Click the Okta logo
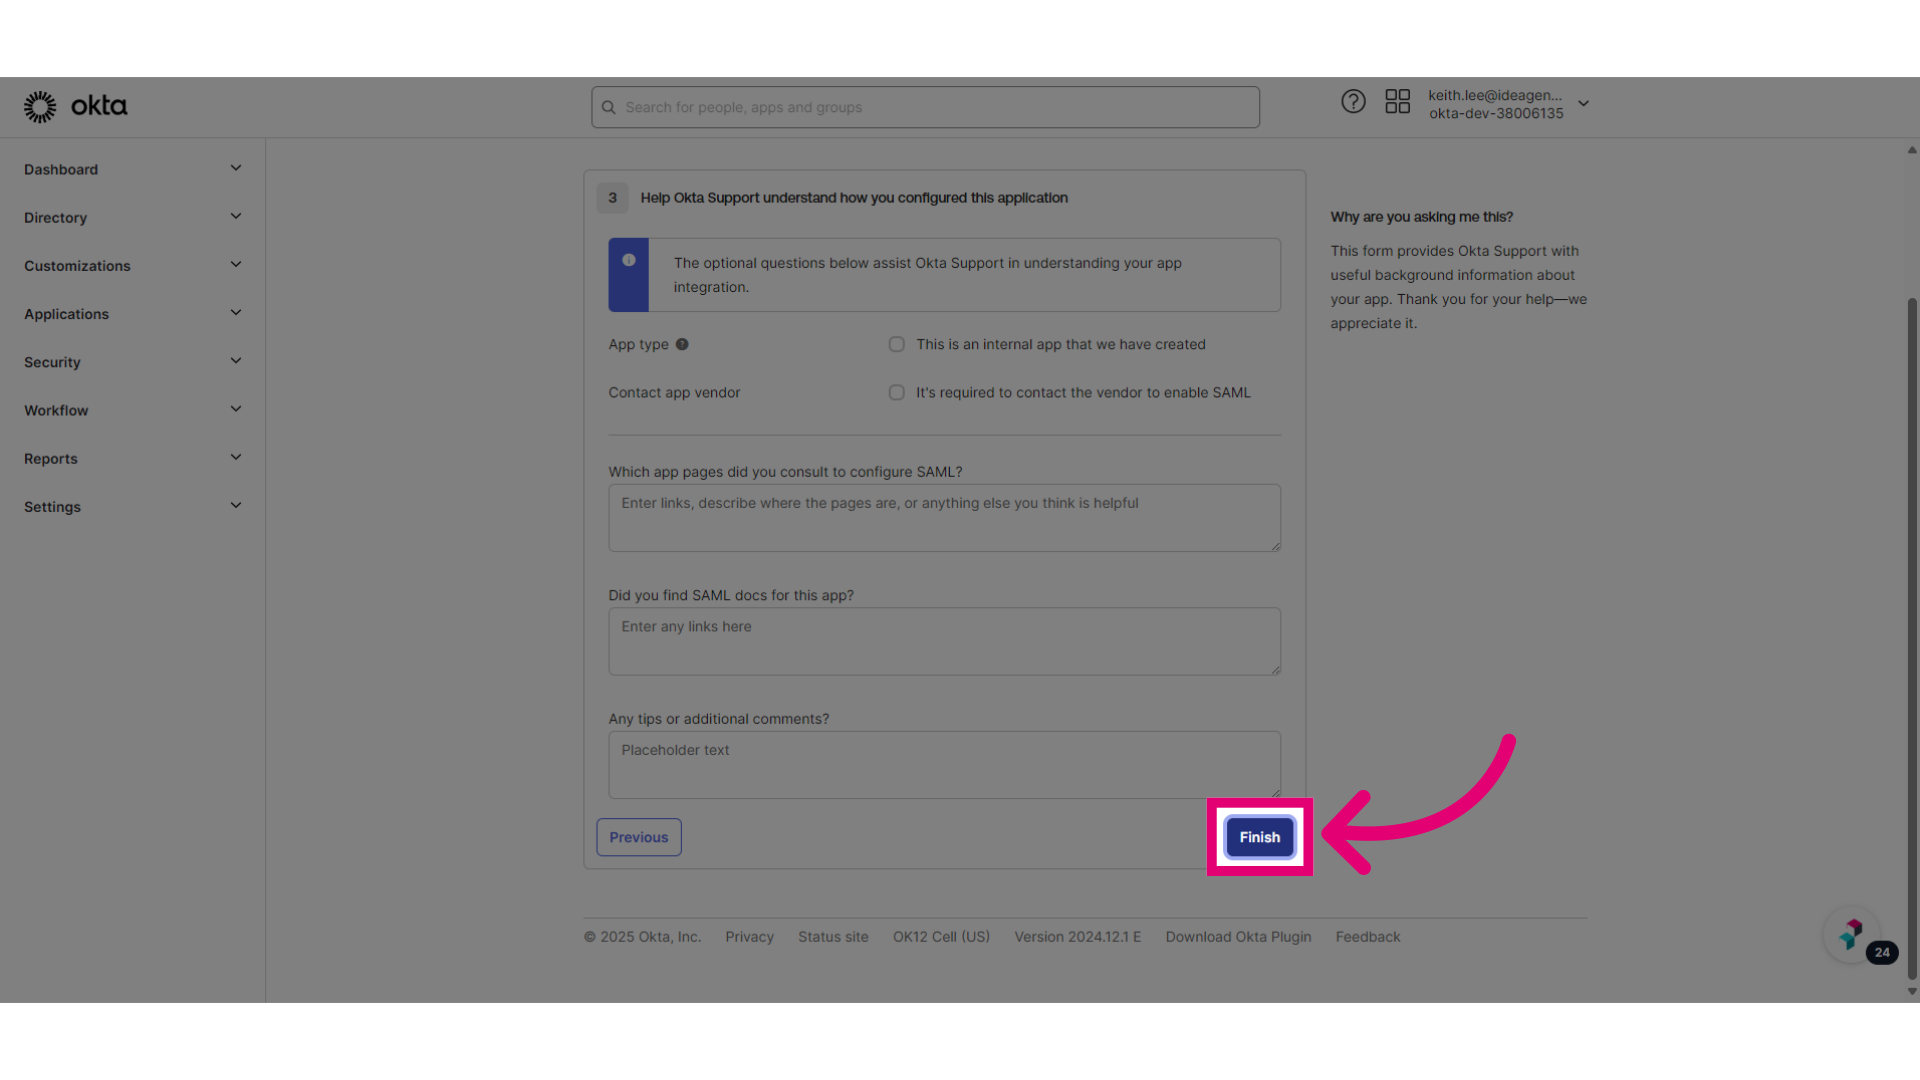Image resolution: width=1920 pixels, height=1080 pixels. (x=76, y=106)
